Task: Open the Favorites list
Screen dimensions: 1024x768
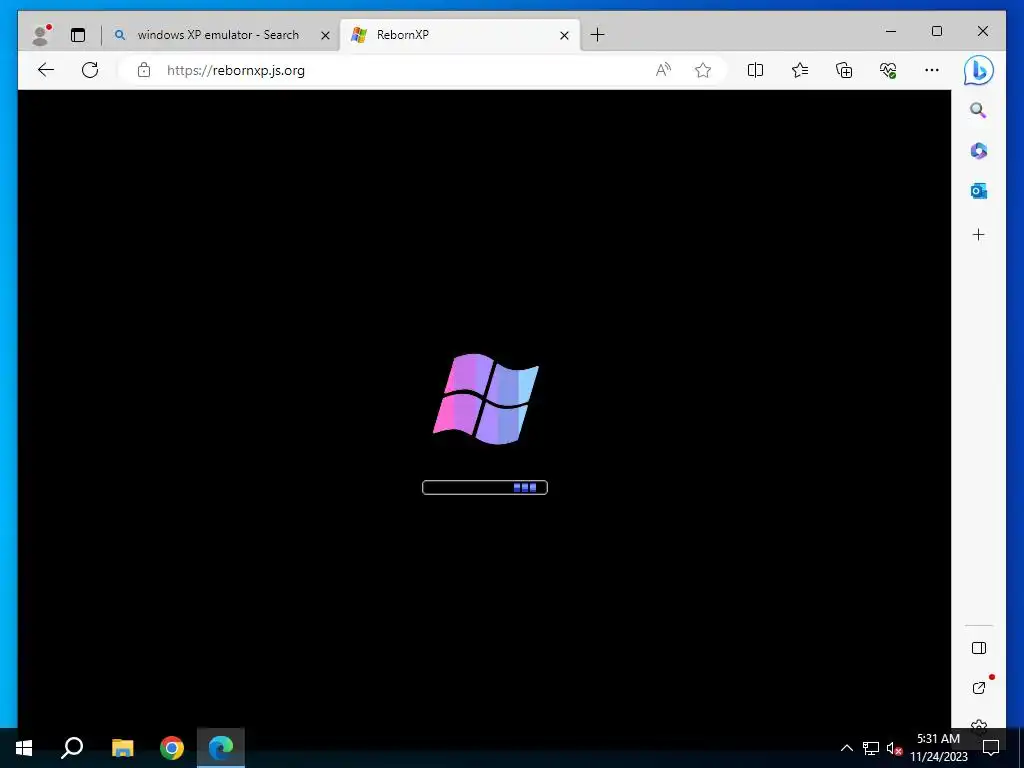Action: tap(800, 70)
